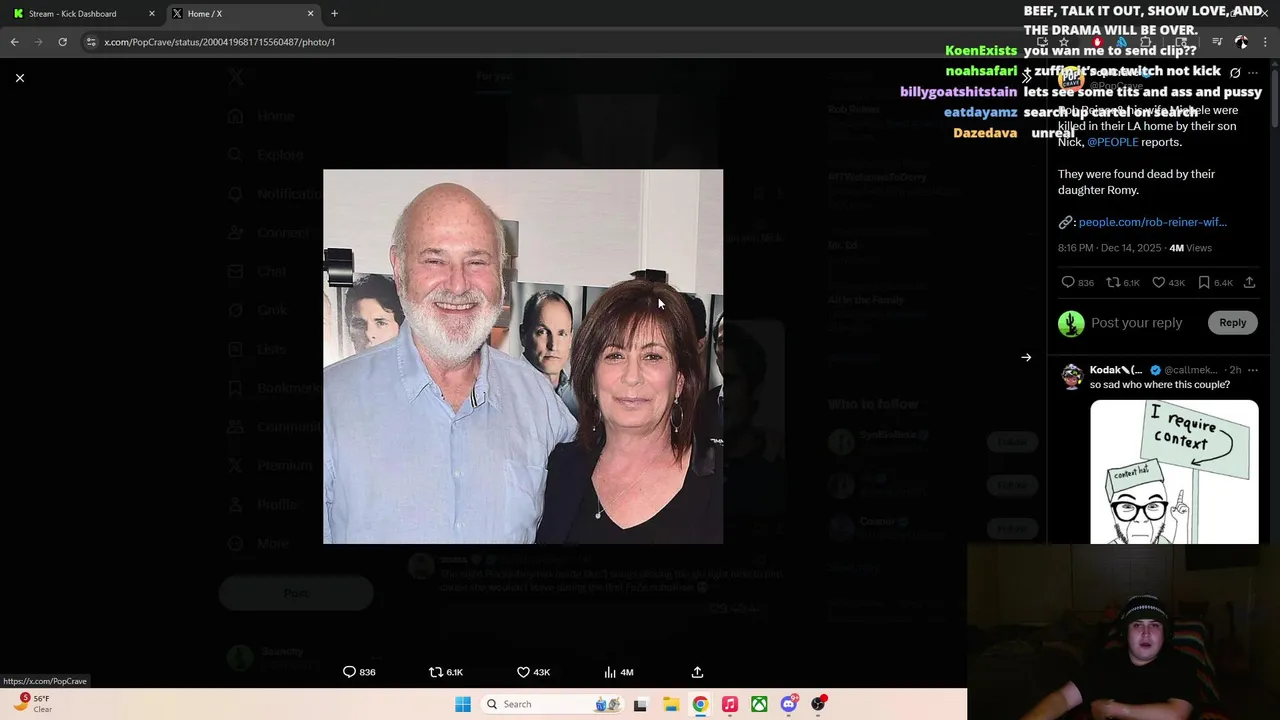Open the Chrome three-dot menu

pyautogui.click(x=1265, y=42)
